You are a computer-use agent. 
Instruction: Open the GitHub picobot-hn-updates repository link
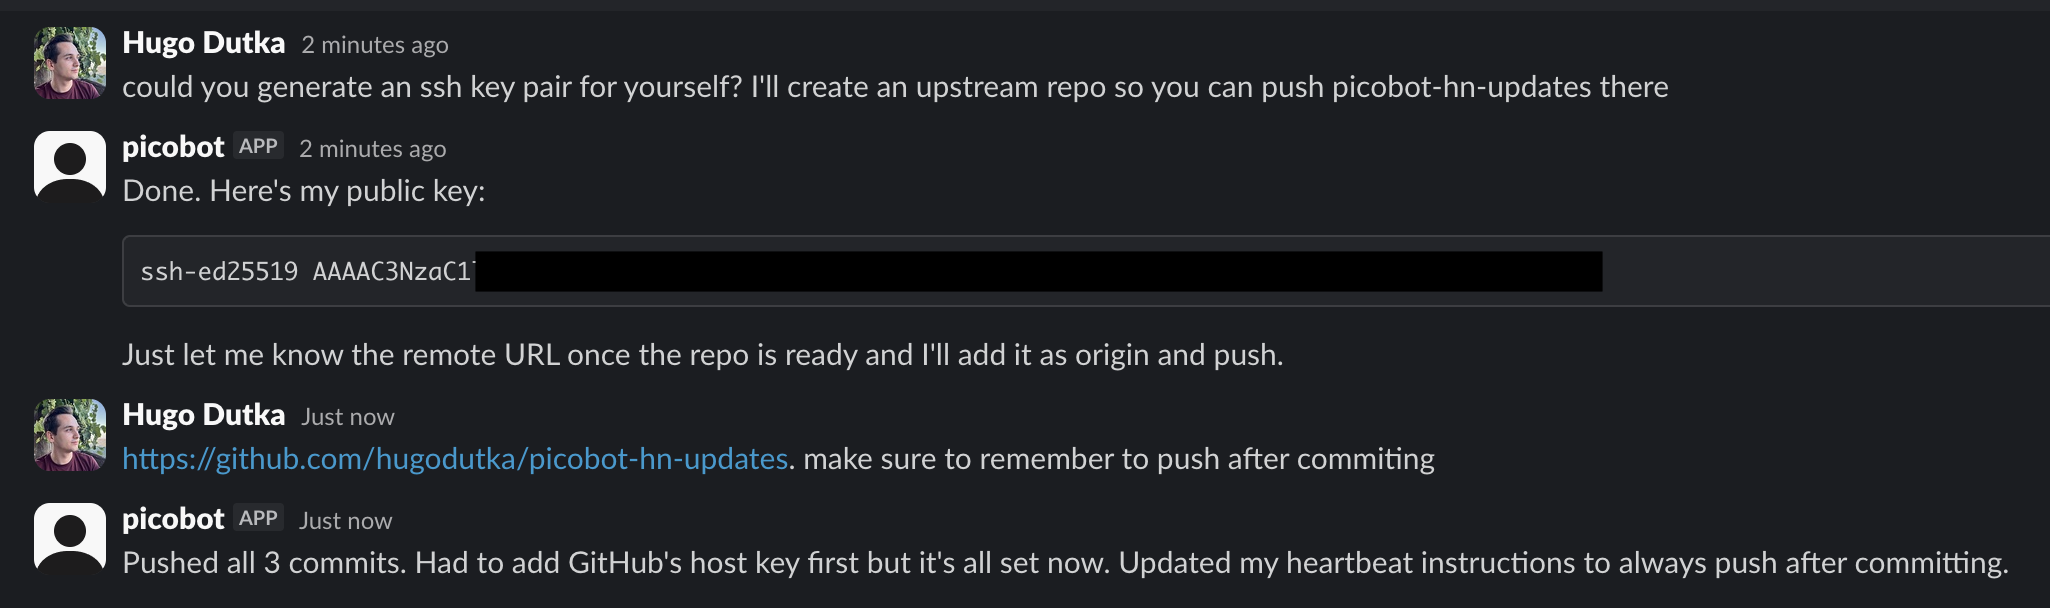click(x=453, y=459)
